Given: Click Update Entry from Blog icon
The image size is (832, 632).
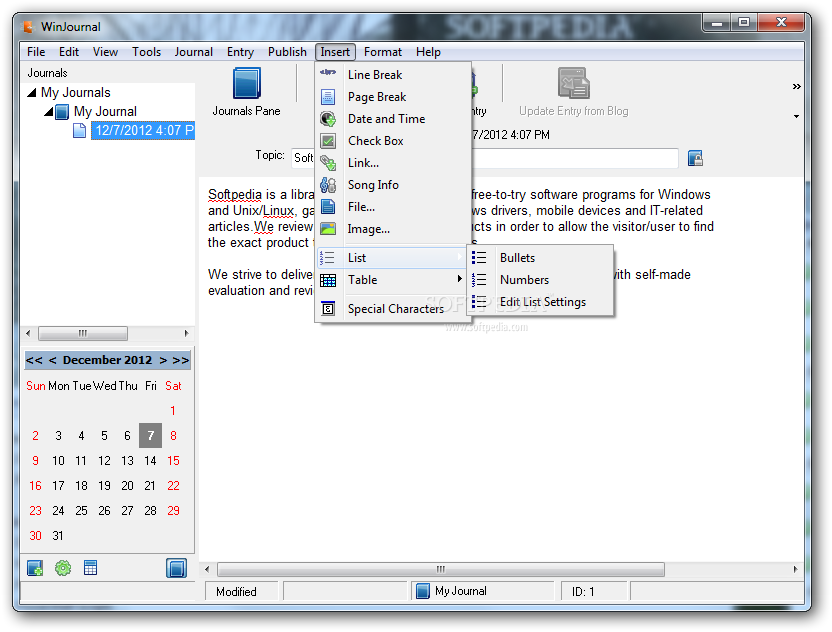Looking at the screenshot, I should click(573, 83).
